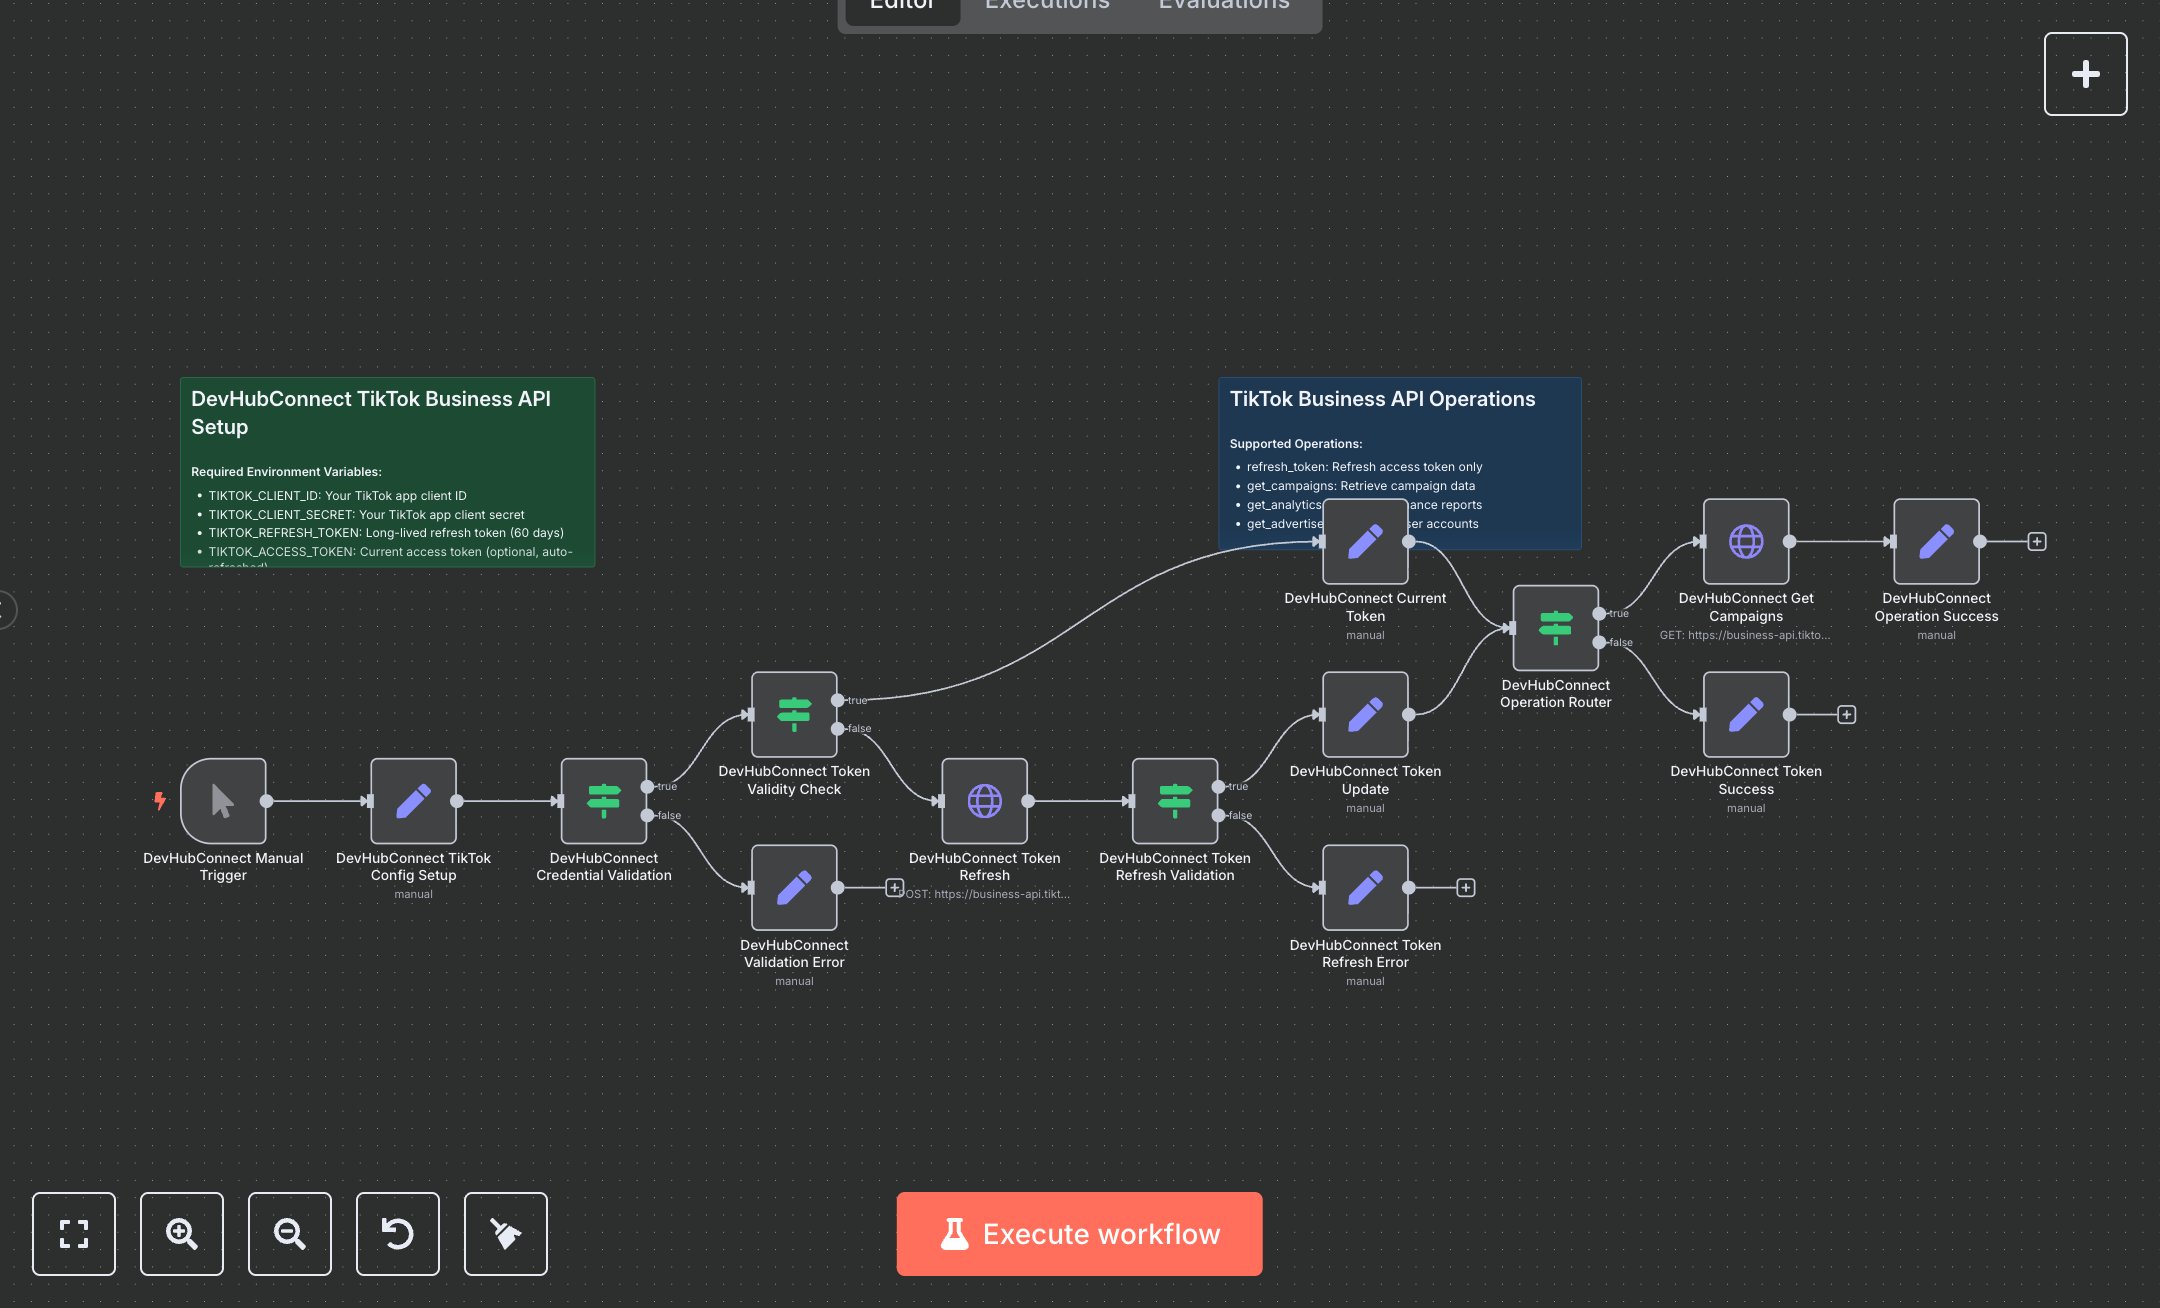Select the DevHubConnect Token Validity Check node
Image resolution: width=2160 pixels, height=1308 pixels.
(794, 714)
